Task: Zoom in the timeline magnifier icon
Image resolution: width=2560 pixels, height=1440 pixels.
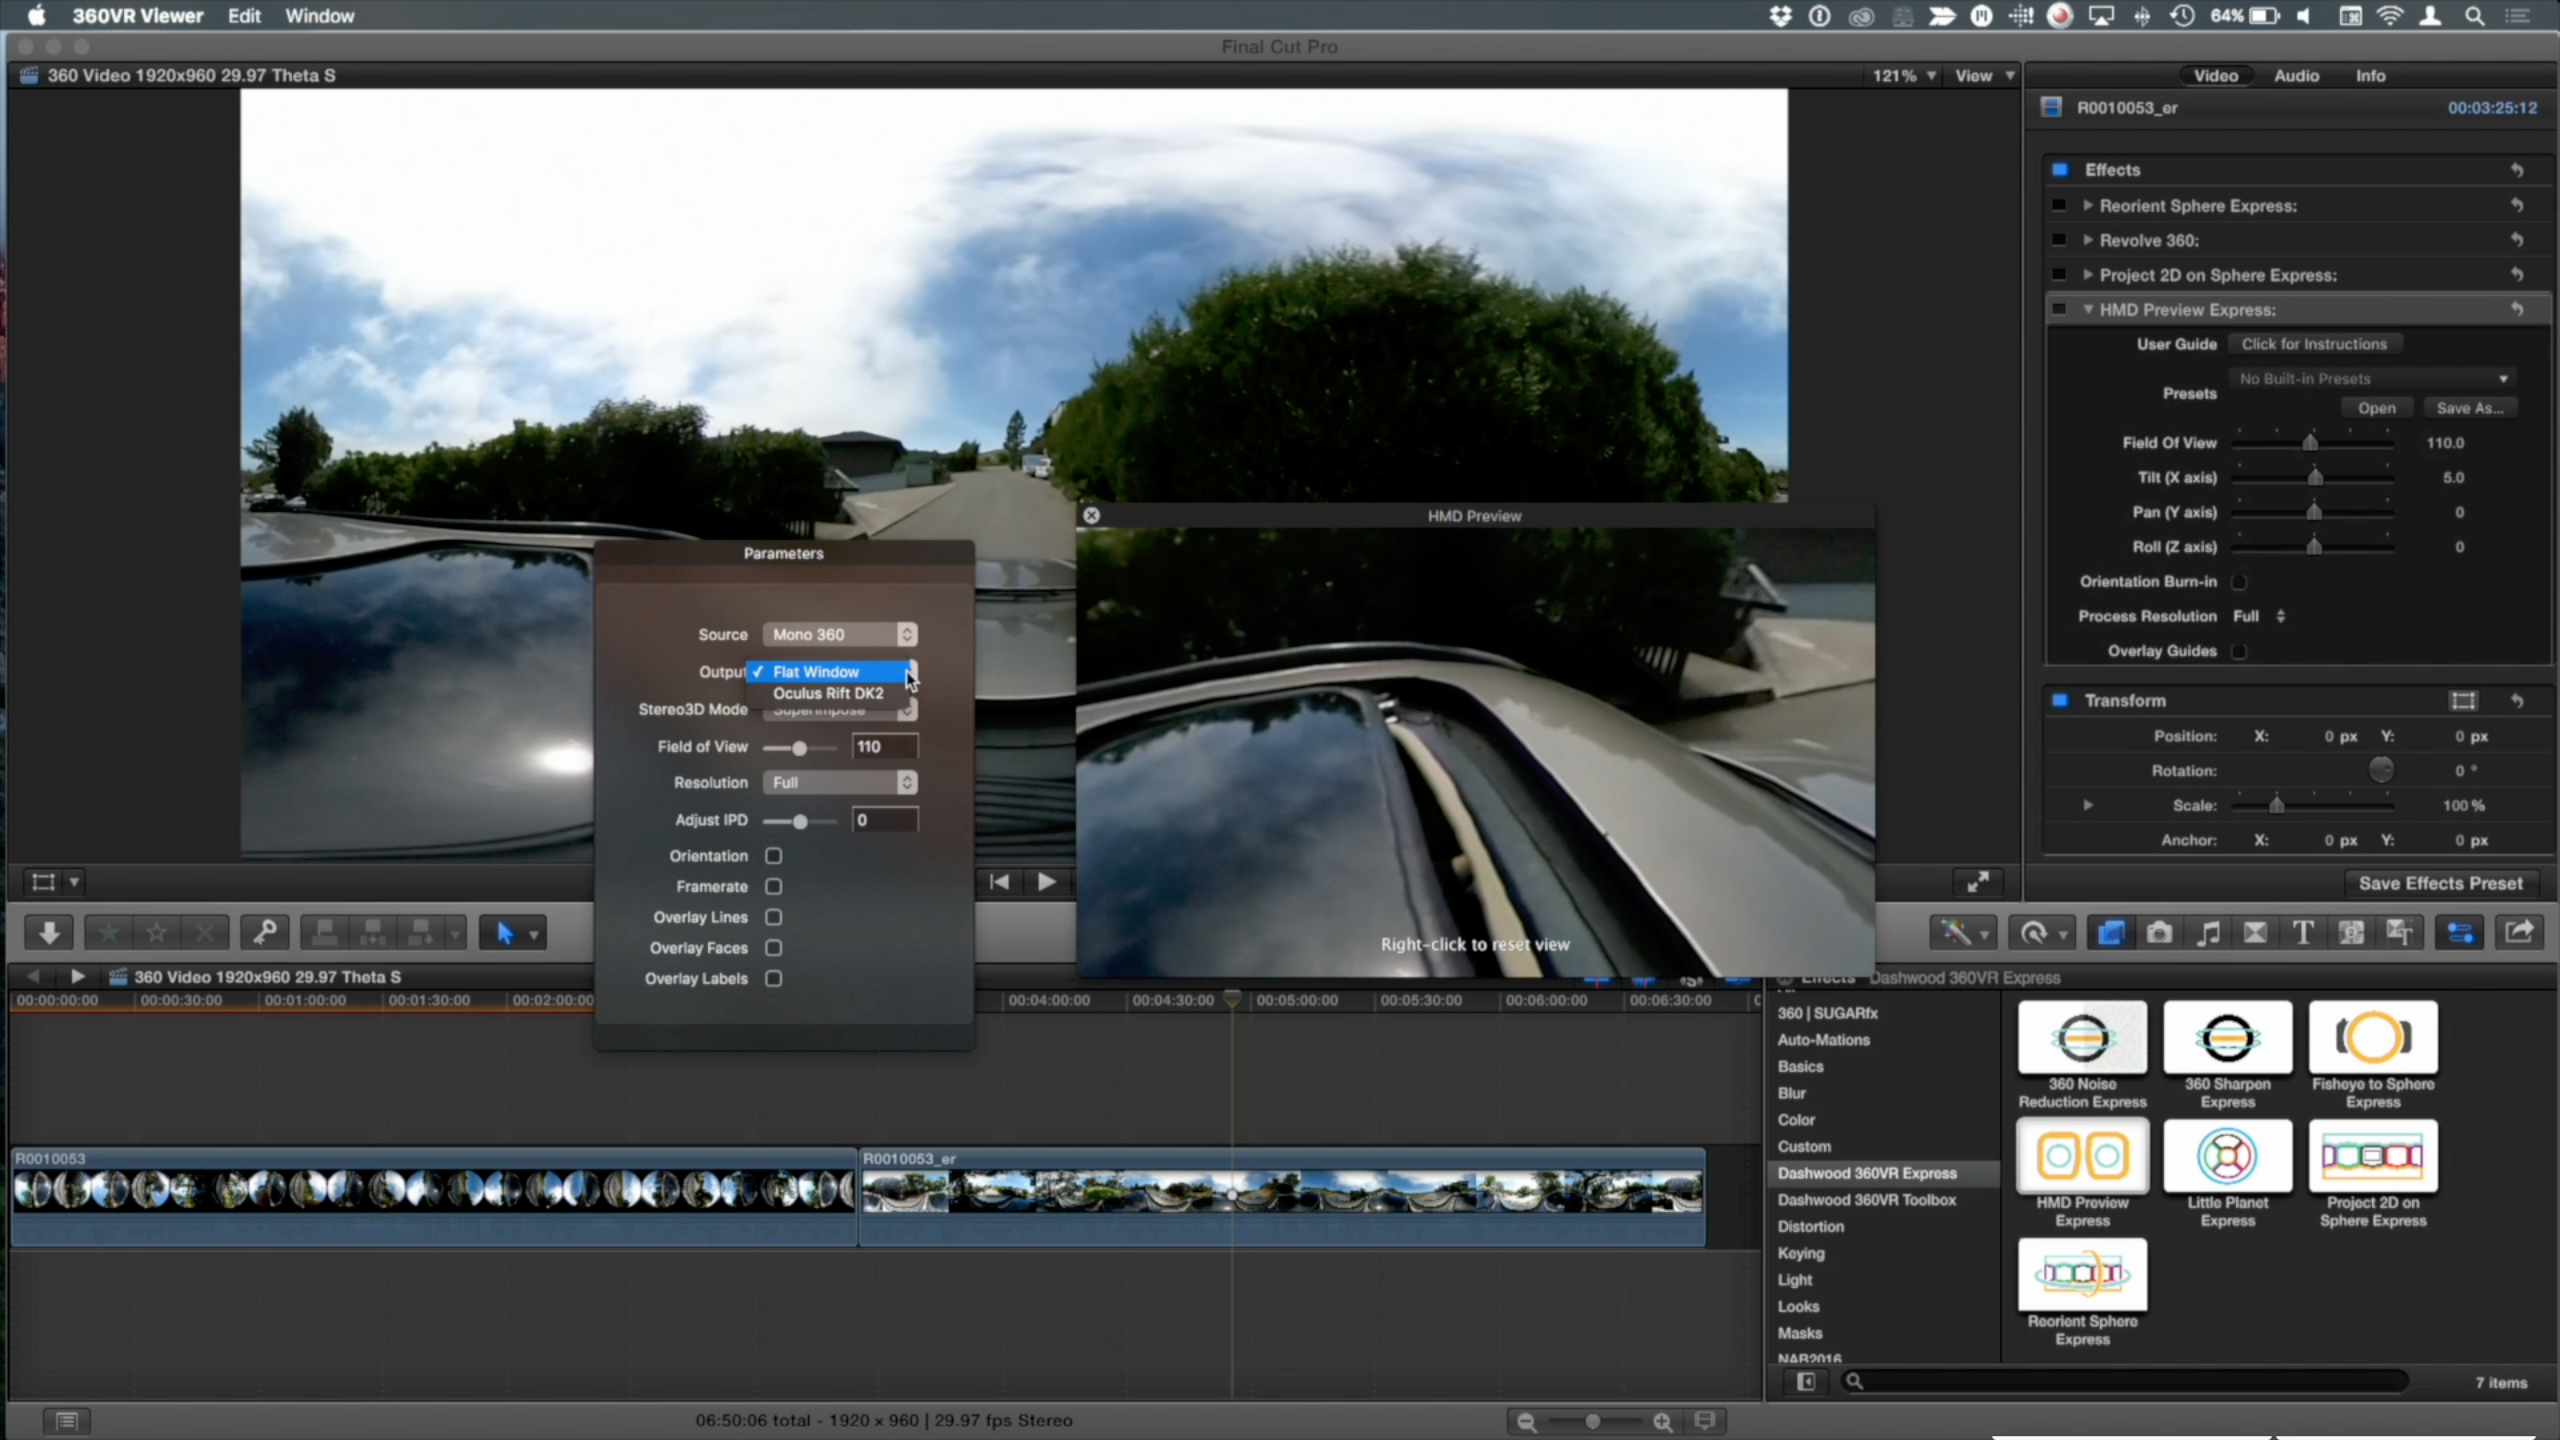Action: [x=1662, y=1421]
